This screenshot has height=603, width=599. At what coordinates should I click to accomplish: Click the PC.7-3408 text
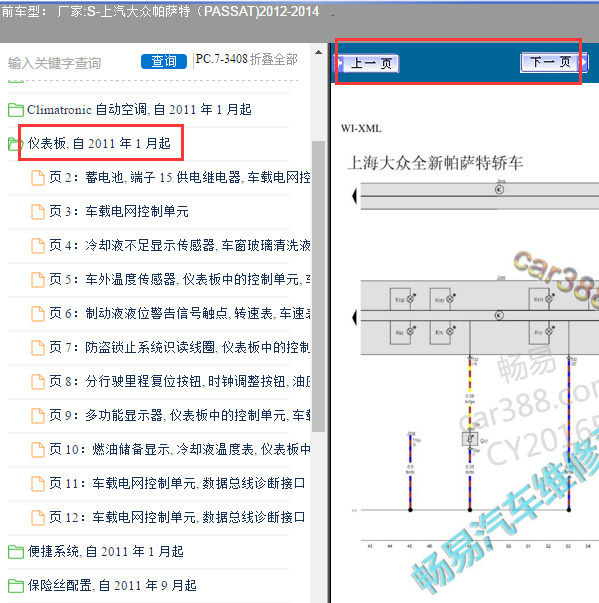(221, 59)
